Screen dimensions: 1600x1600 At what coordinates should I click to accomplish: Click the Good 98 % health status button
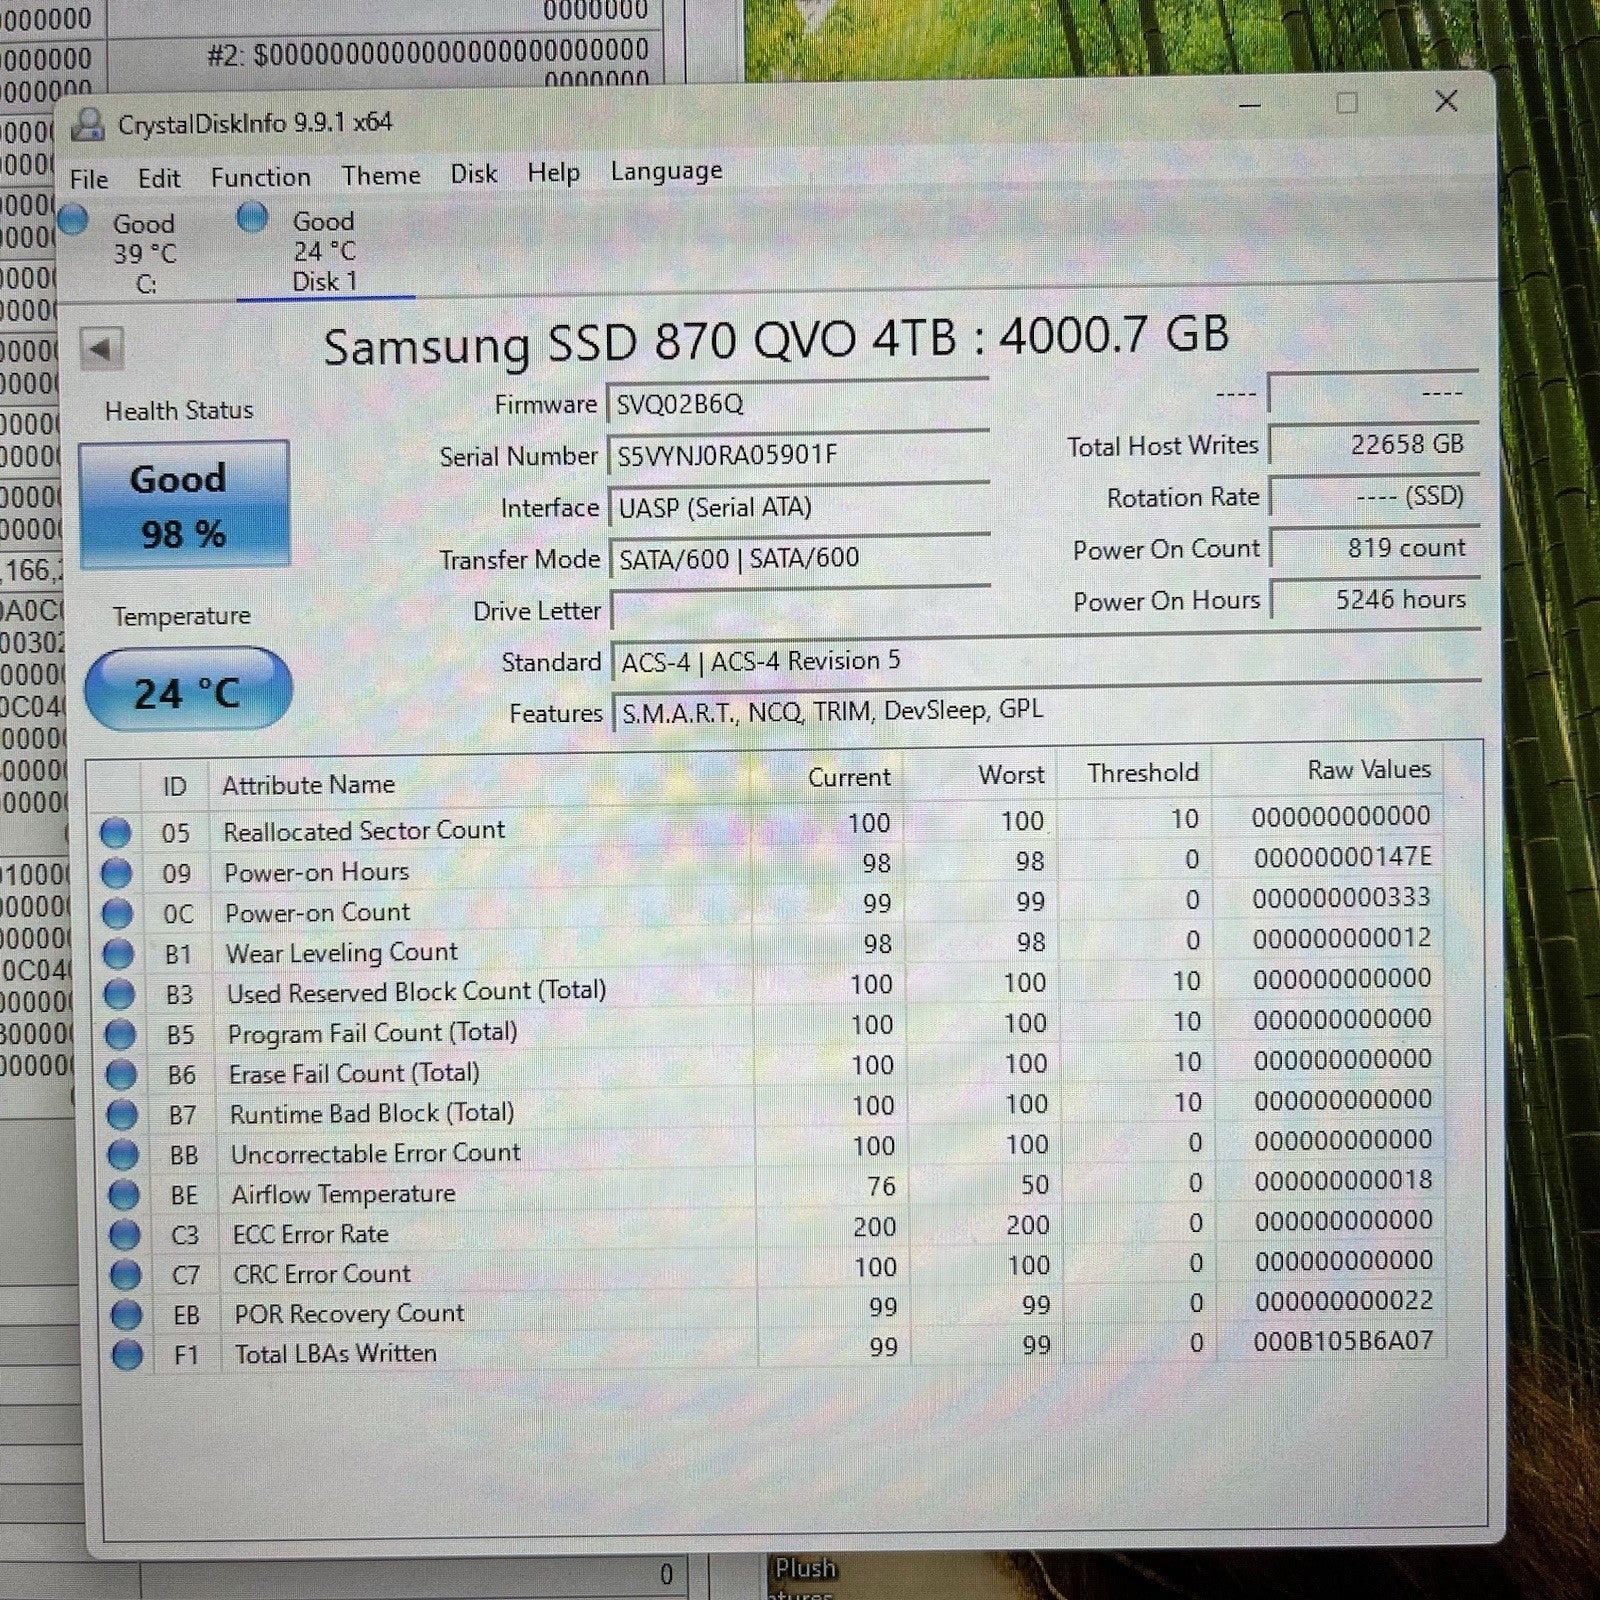point(184,505)
